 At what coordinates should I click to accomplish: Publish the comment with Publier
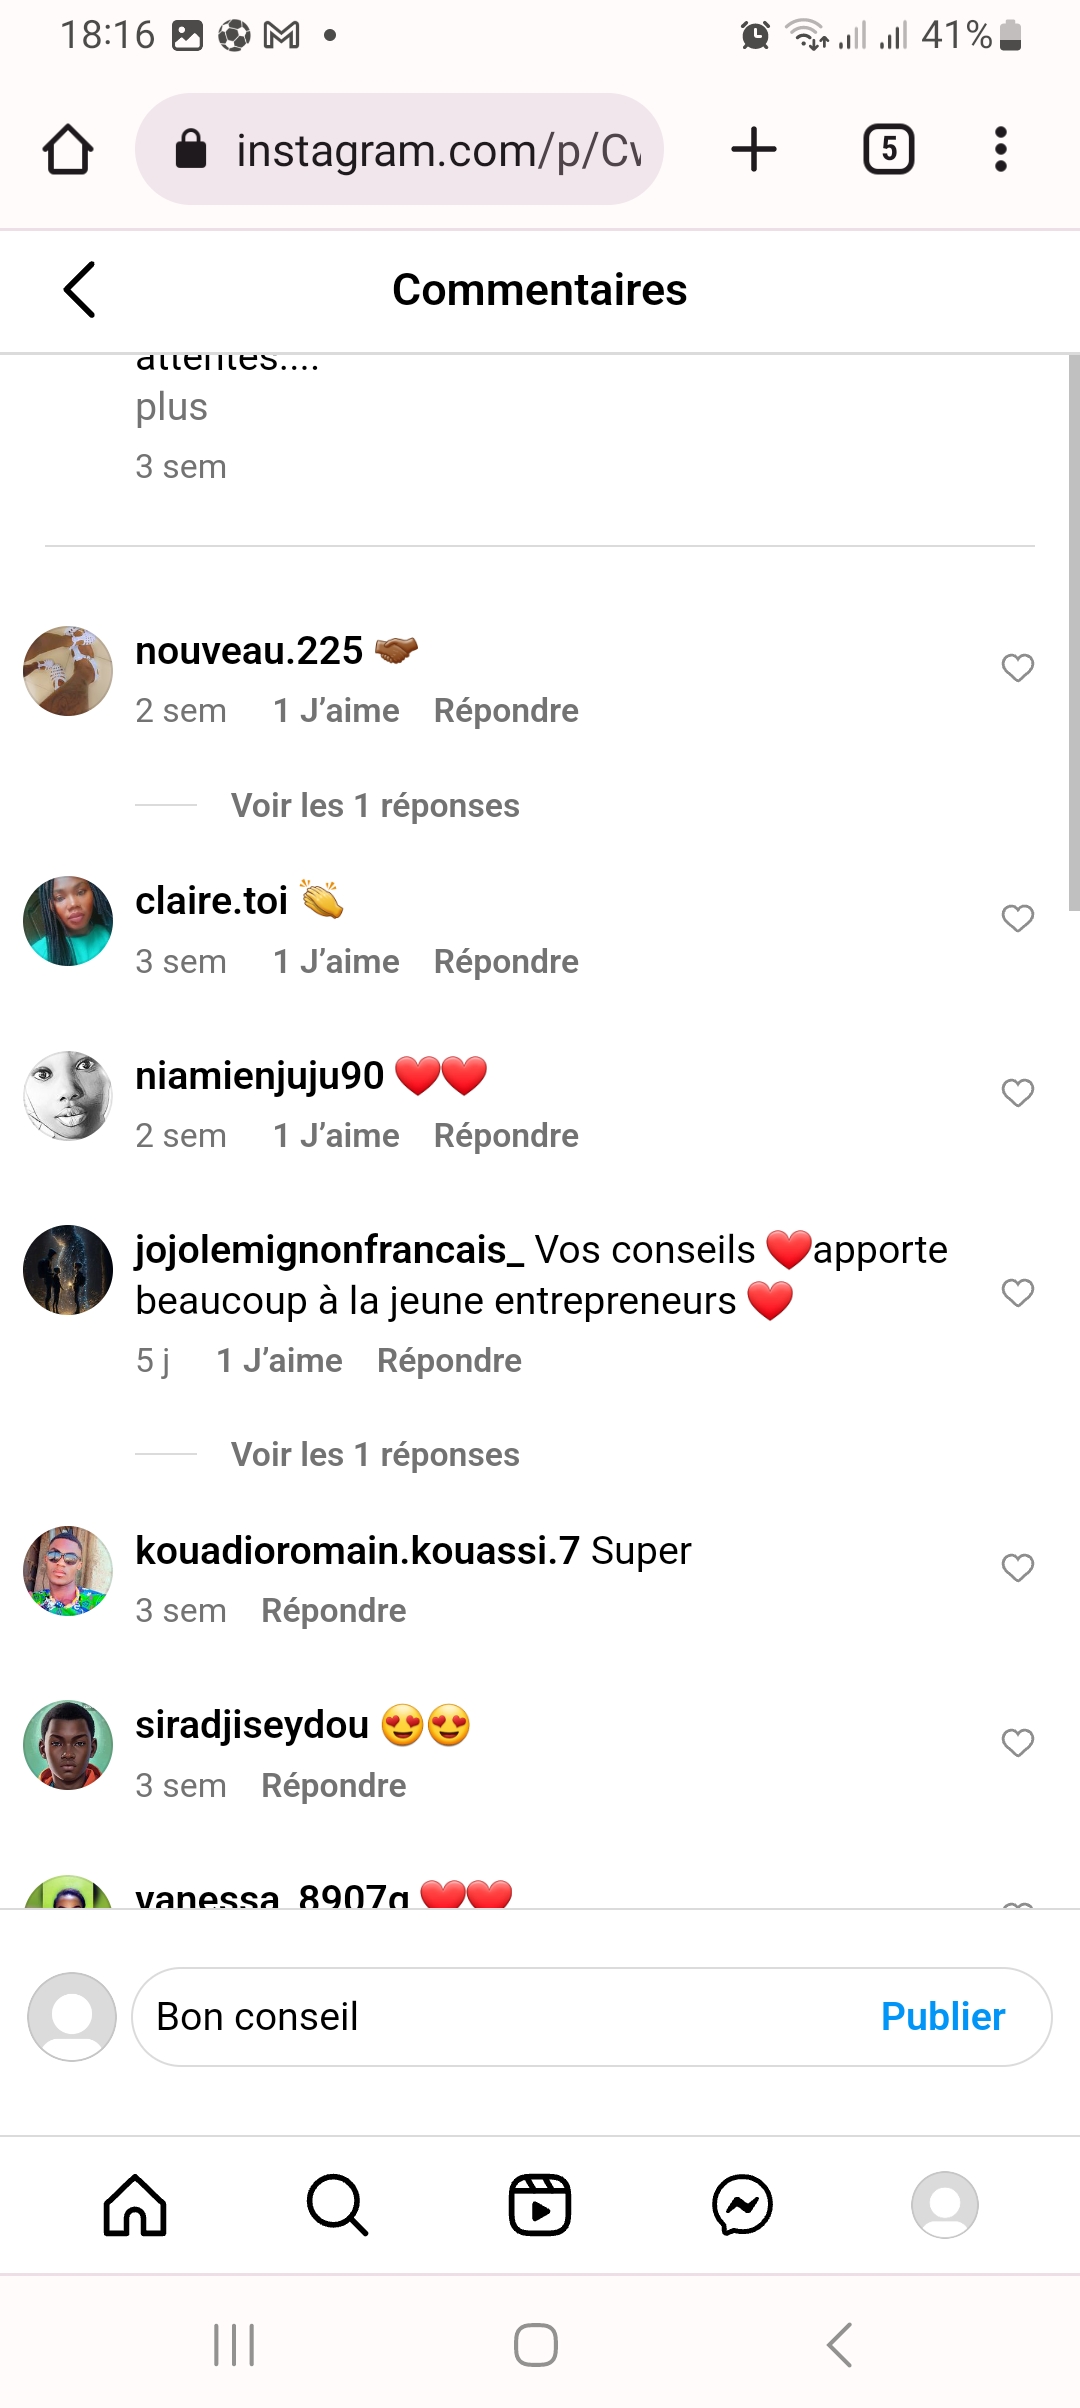click(x=942, y=2017)
